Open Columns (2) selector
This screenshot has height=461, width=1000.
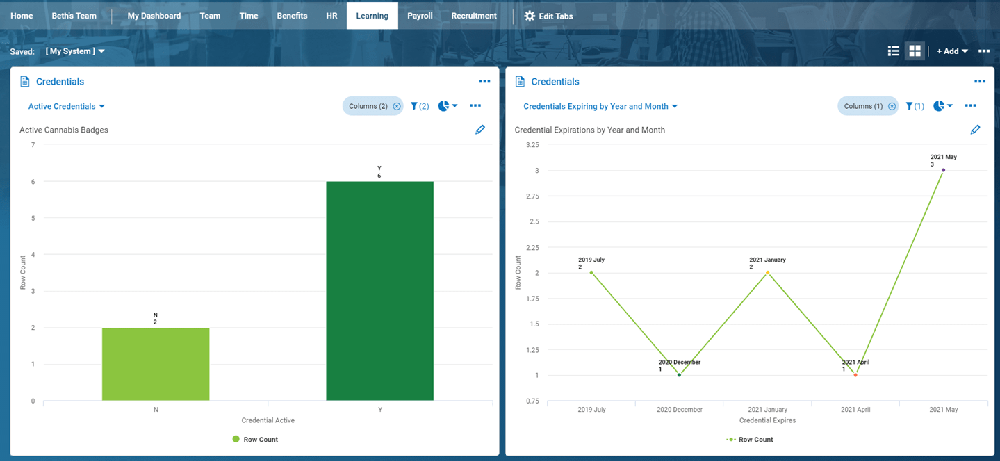click(372, 106)
